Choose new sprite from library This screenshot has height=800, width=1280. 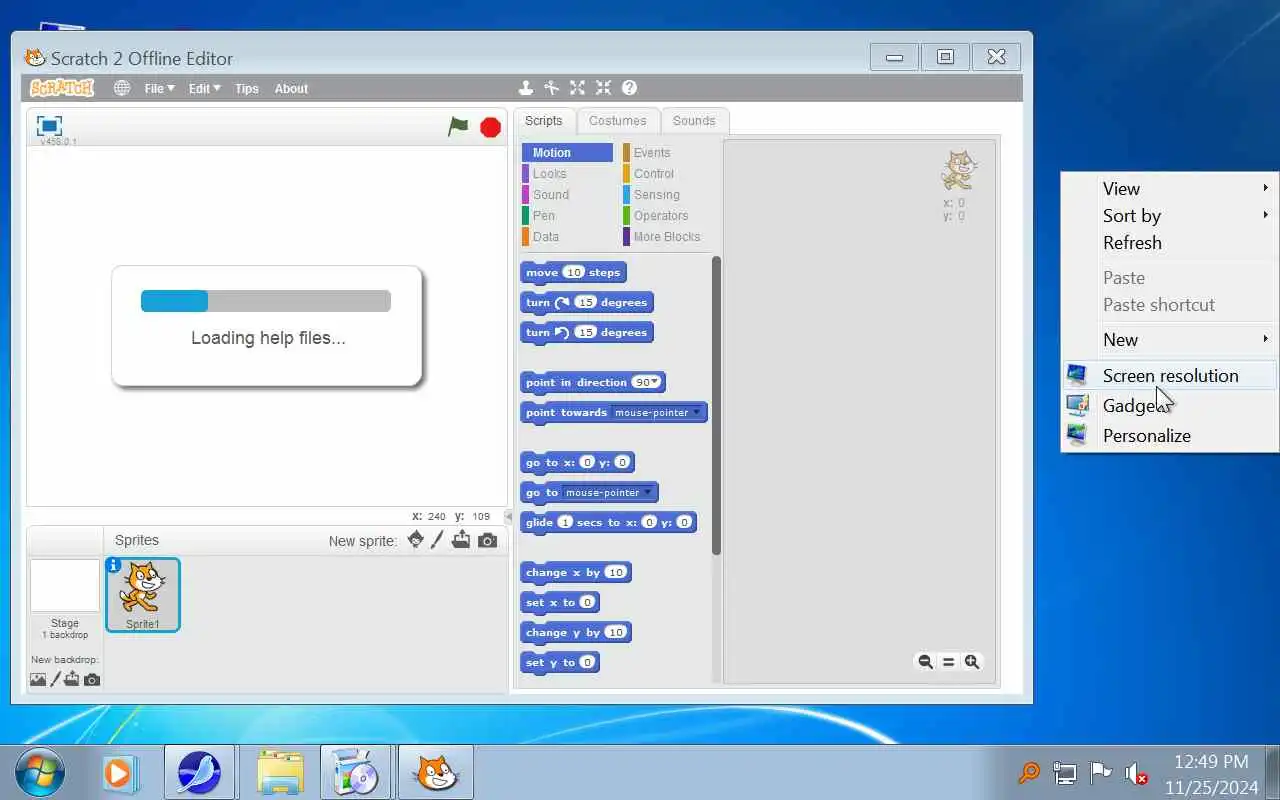click(416, 540)
